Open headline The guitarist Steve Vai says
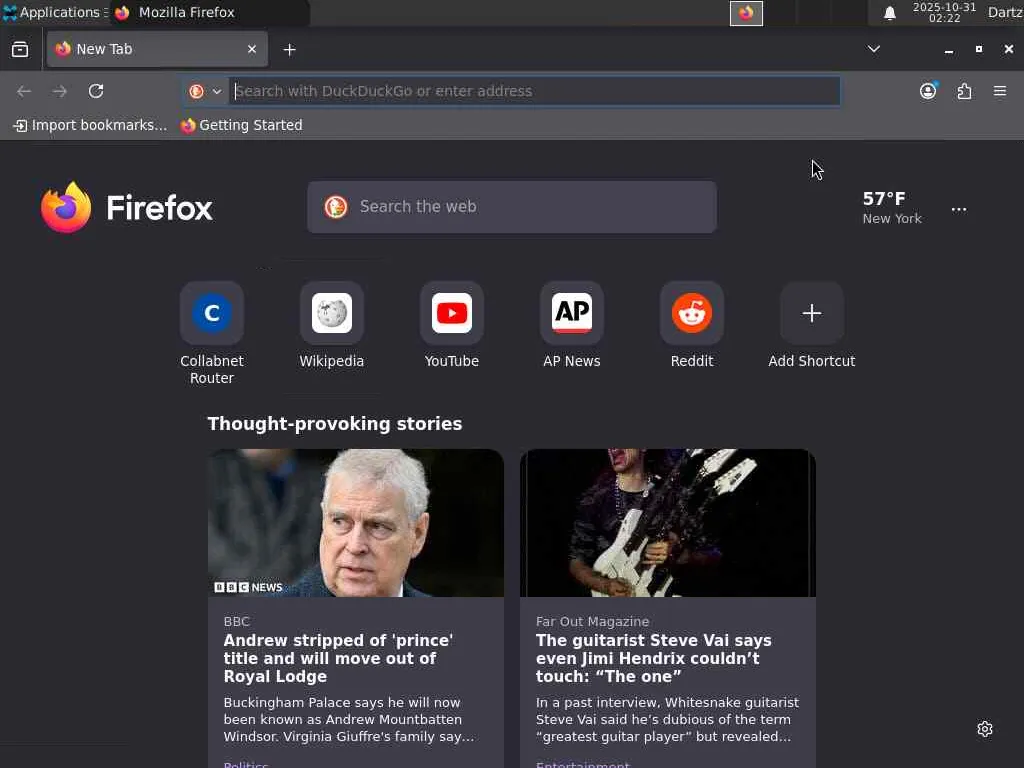Image resolution: width=1024 pixels, height=768 pixels. (654, 658)
